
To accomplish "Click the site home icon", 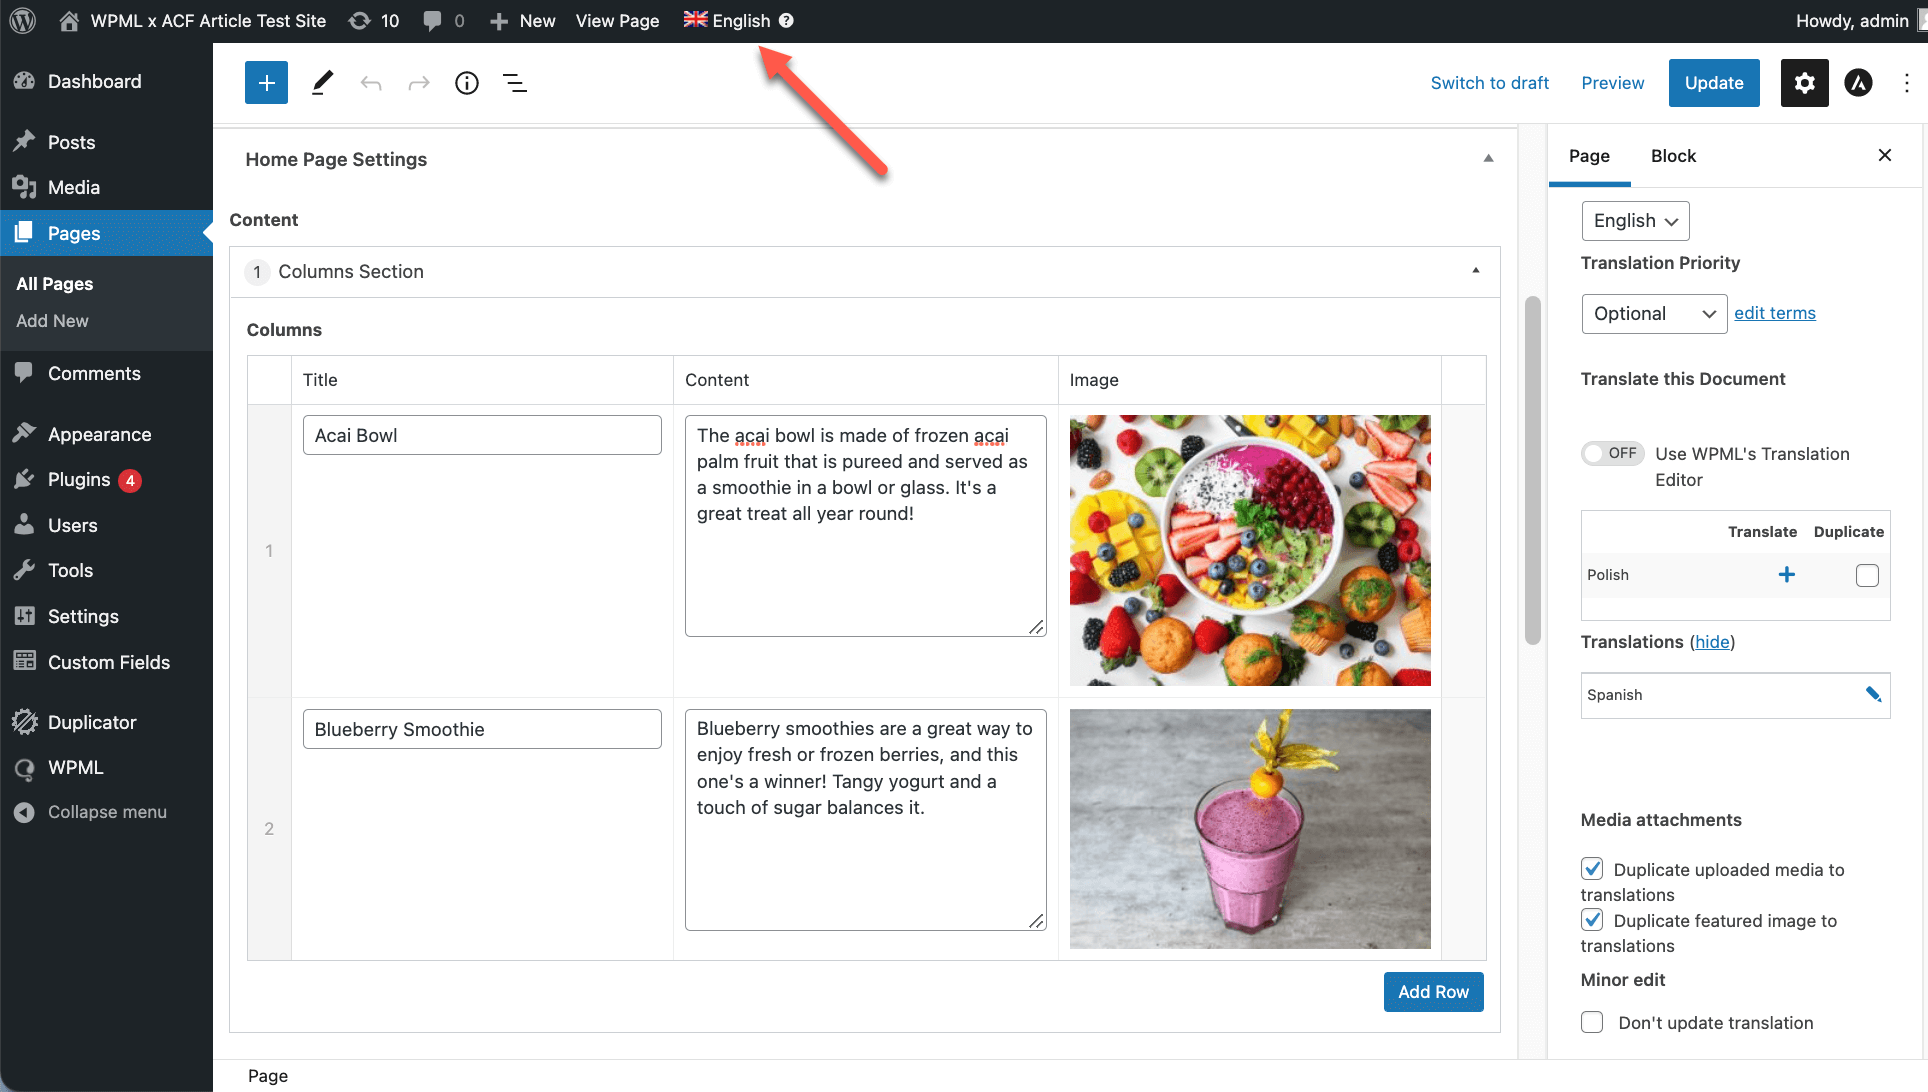I will tap(69, 21).
